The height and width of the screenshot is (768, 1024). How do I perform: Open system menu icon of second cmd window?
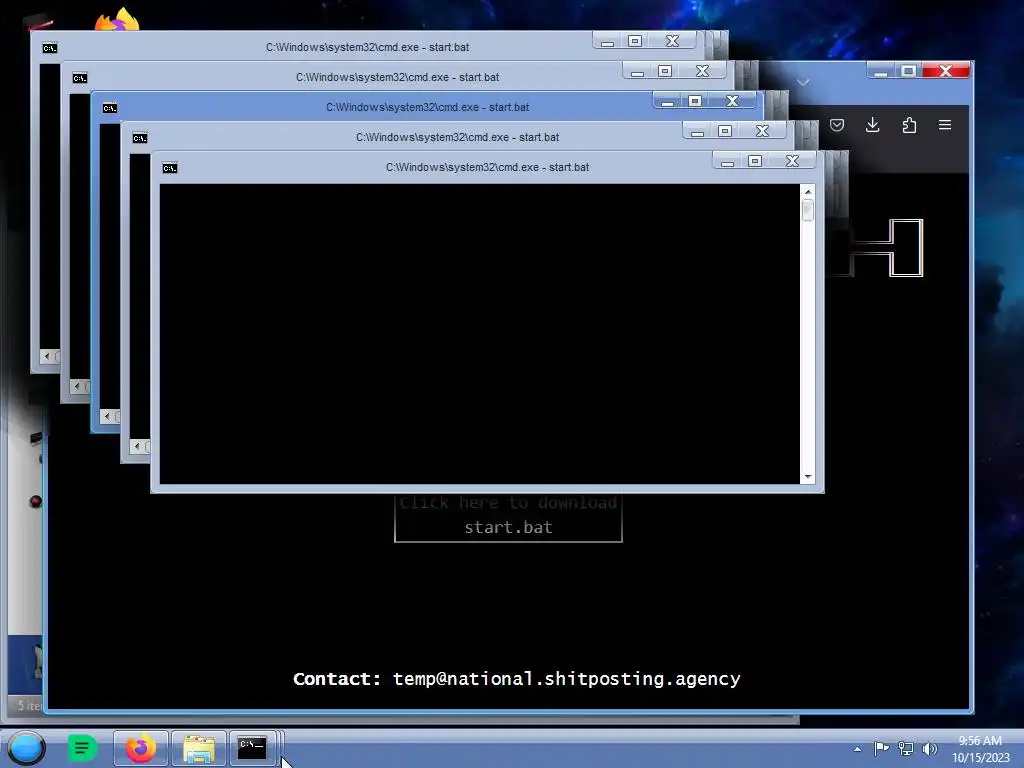(x=80, y=78)
